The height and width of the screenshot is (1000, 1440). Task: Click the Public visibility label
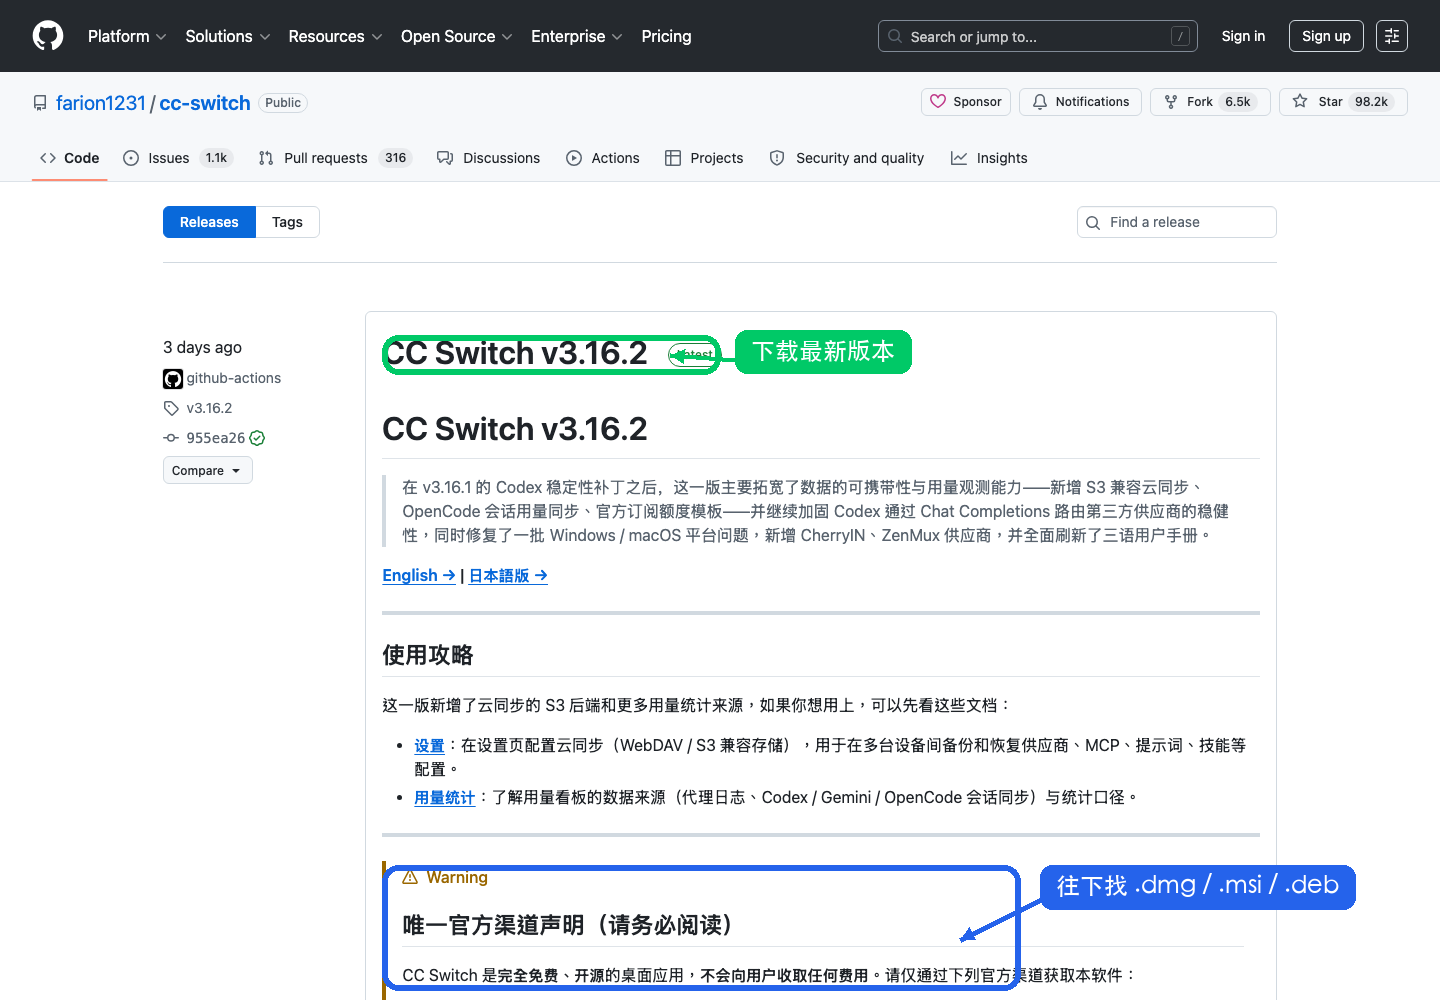283,103
